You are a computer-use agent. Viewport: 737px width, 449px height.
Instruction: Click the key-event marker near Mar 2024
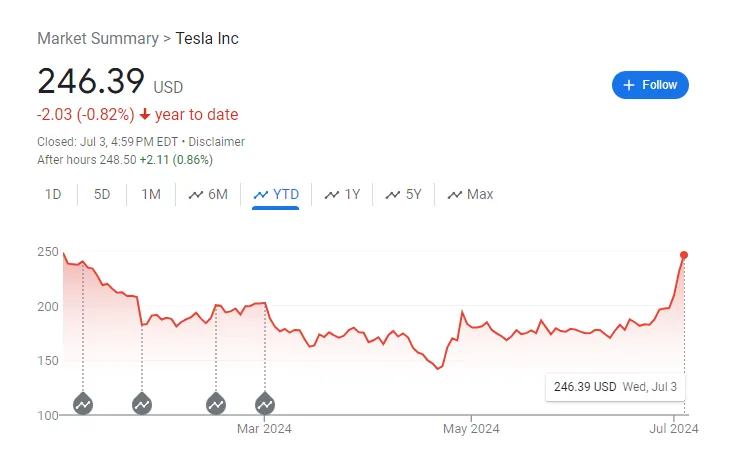point(265,404)
